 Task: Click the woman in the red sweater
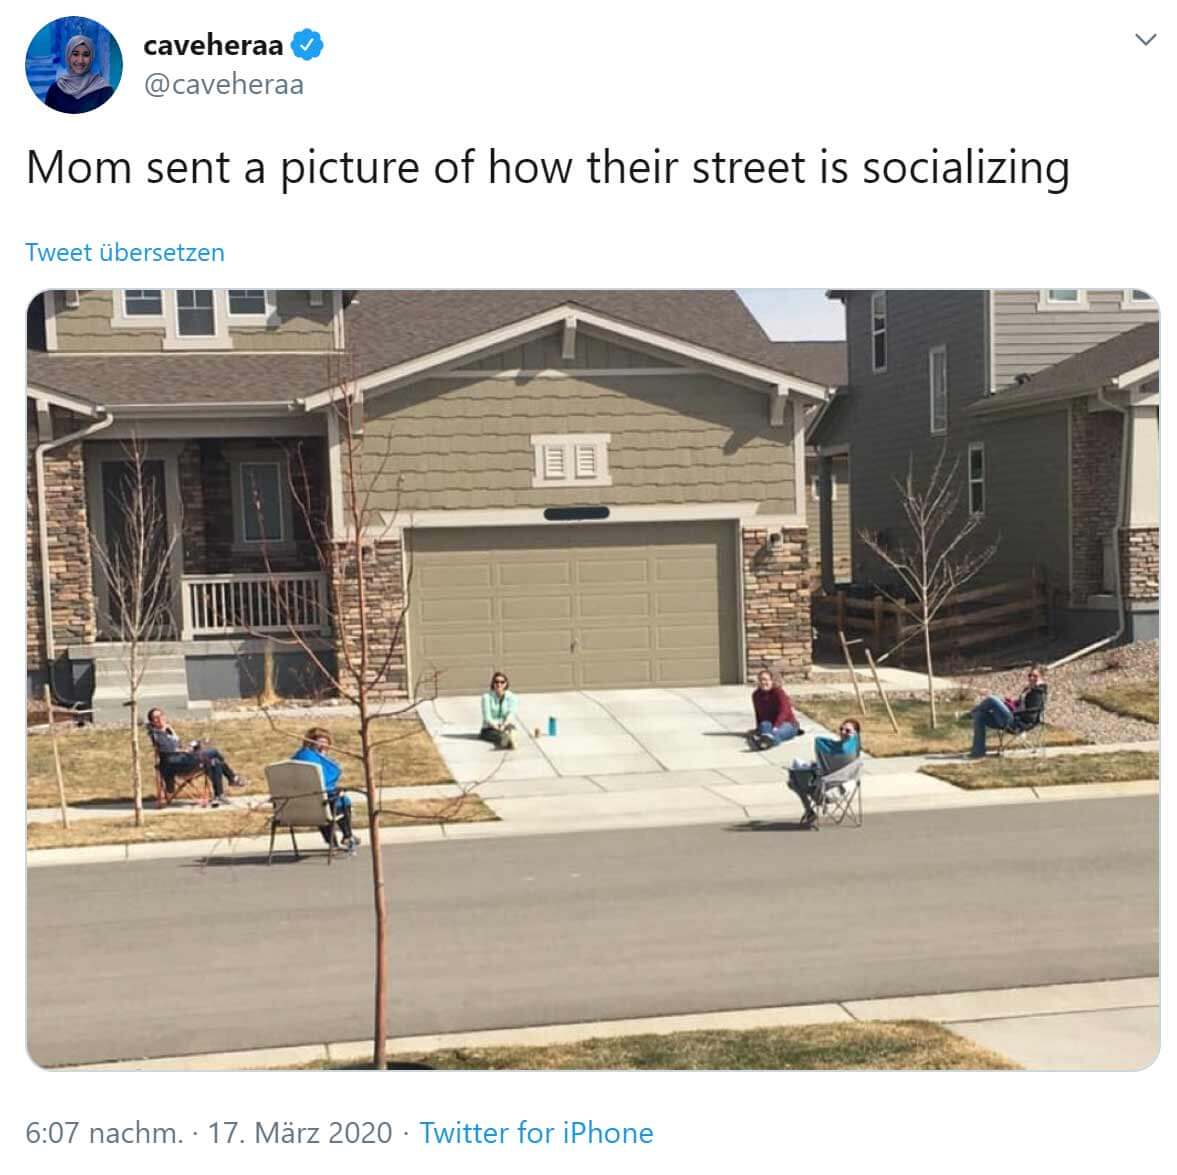click(x=773, y=710)
